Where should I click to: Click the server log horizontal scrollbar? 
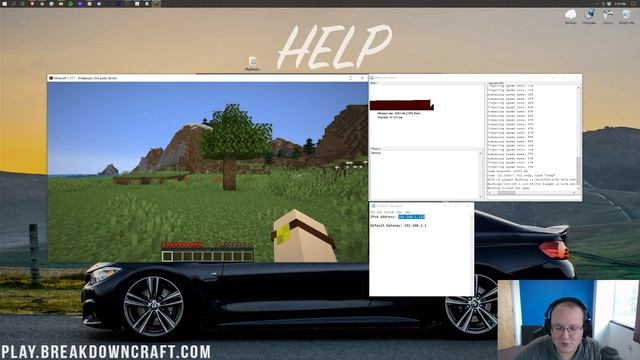pos(533,193)
